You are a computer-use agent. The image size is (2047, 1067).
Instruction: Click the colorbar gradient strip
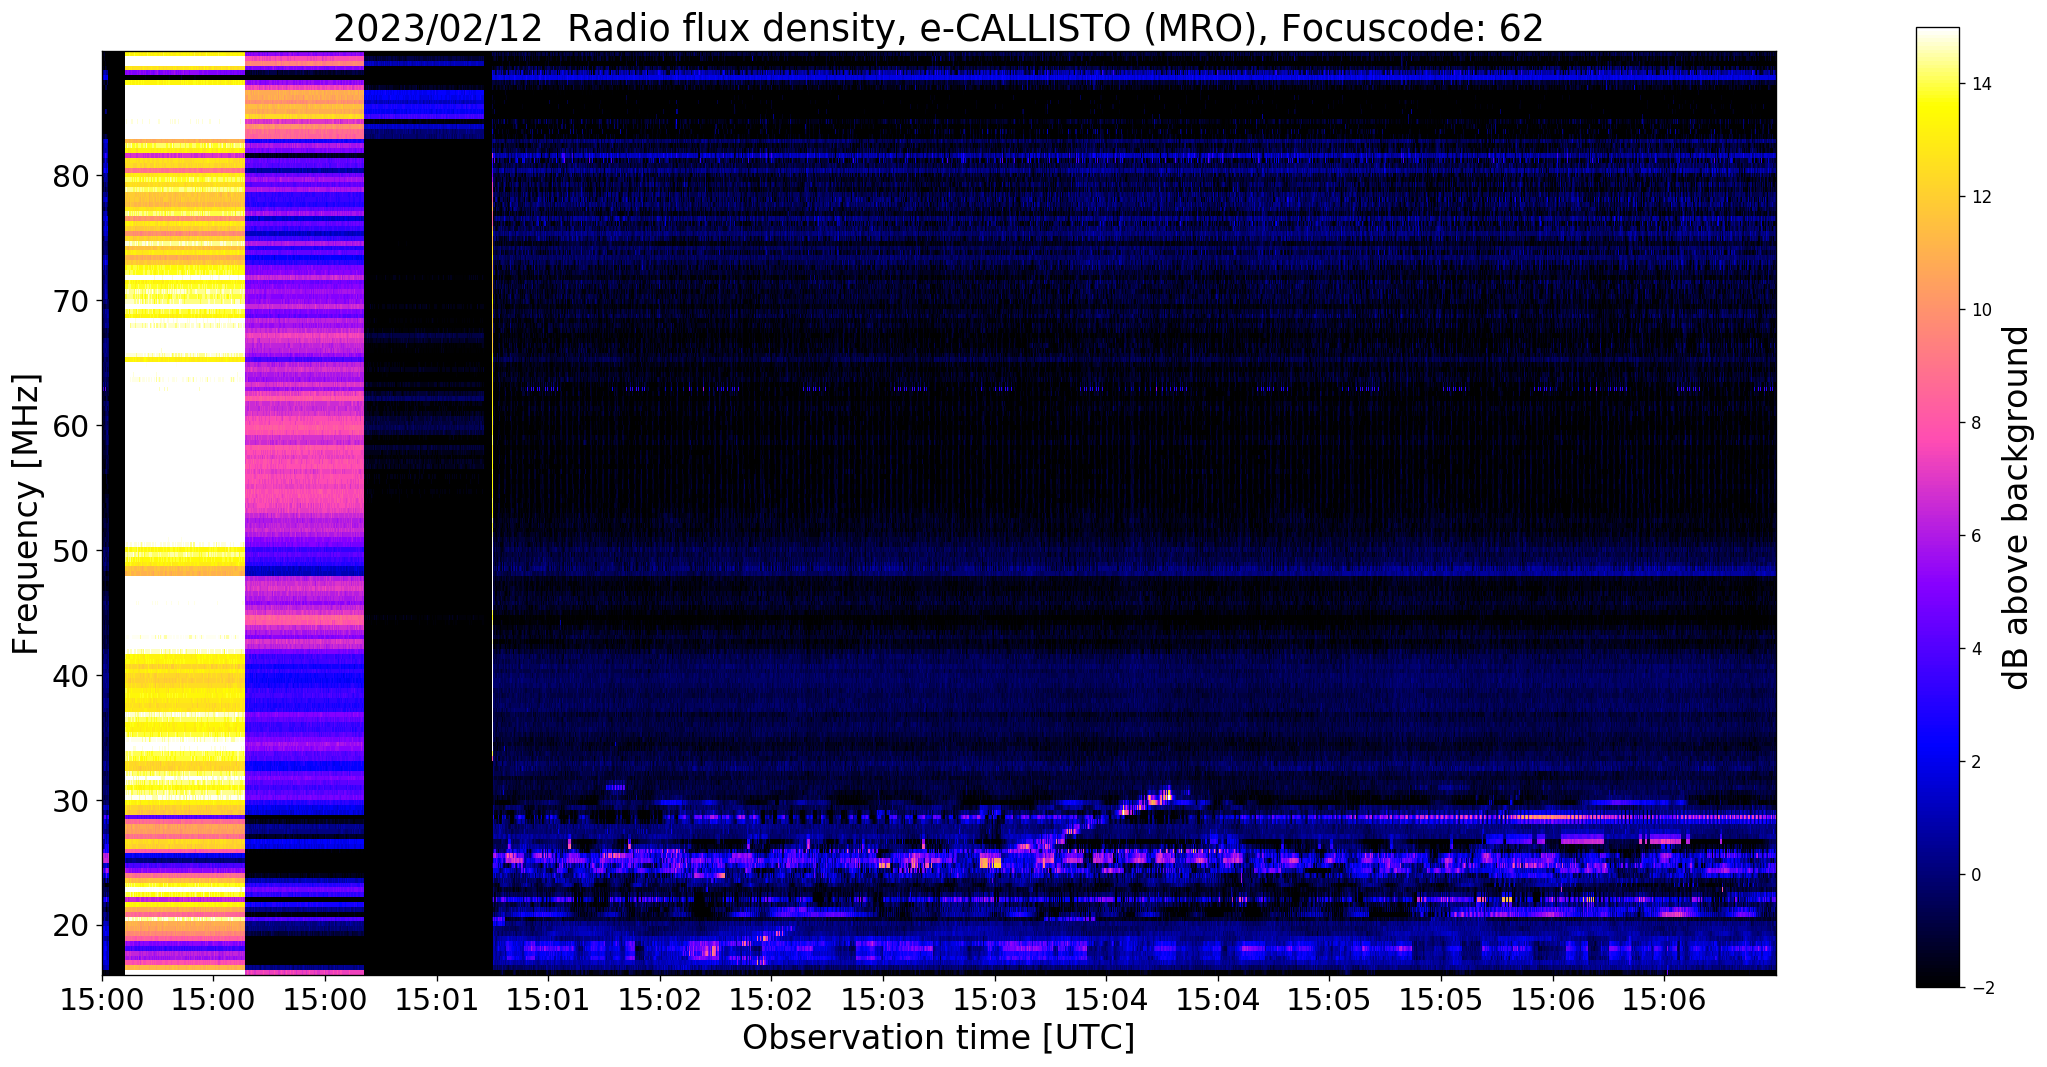pos(1937,507)
